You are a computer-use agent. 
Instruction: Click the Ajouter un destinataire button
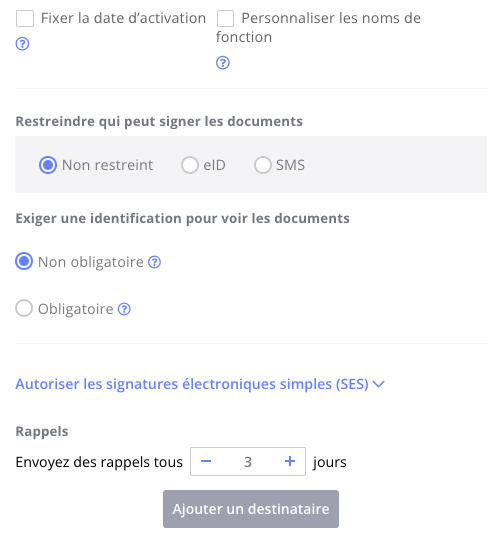pyautogui.click(x=251, y=509)
